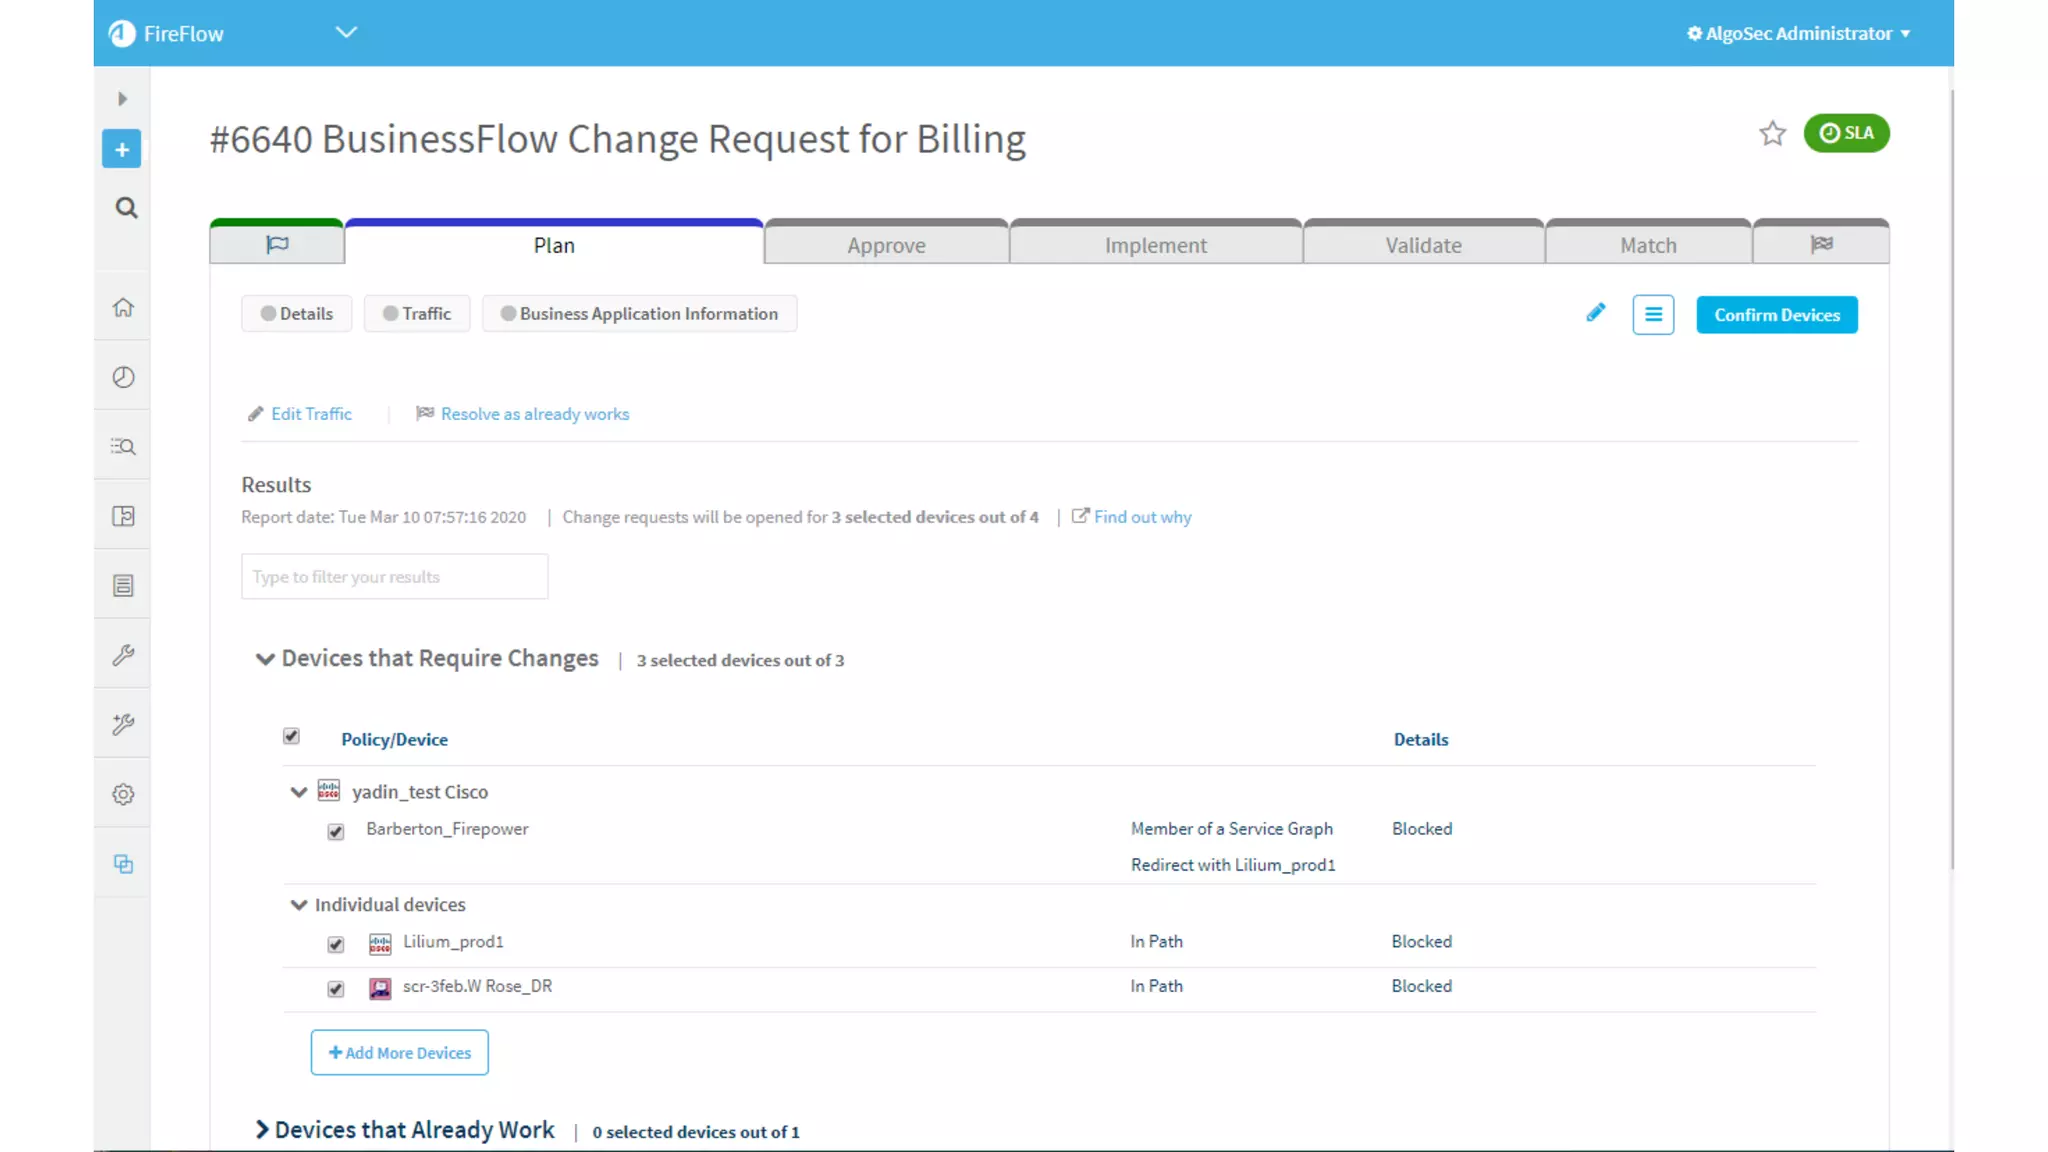The image size is (2048, 1152).
Task: Click the filter results input field
Action: (x=394, y=577)
